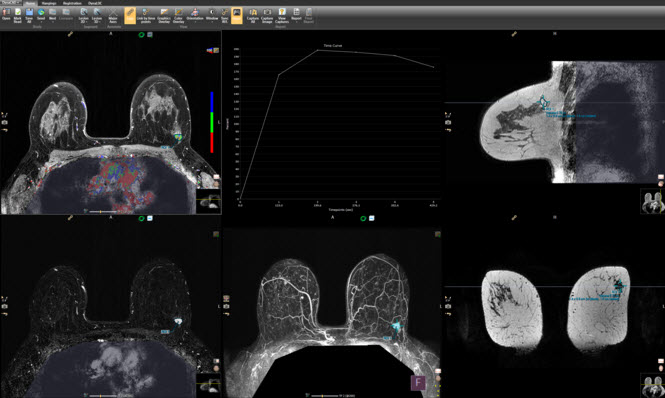This screenshot has width=665, height=398.
Task: Click the purple F orientation marker in the MIP view
Action: (418, 383)
